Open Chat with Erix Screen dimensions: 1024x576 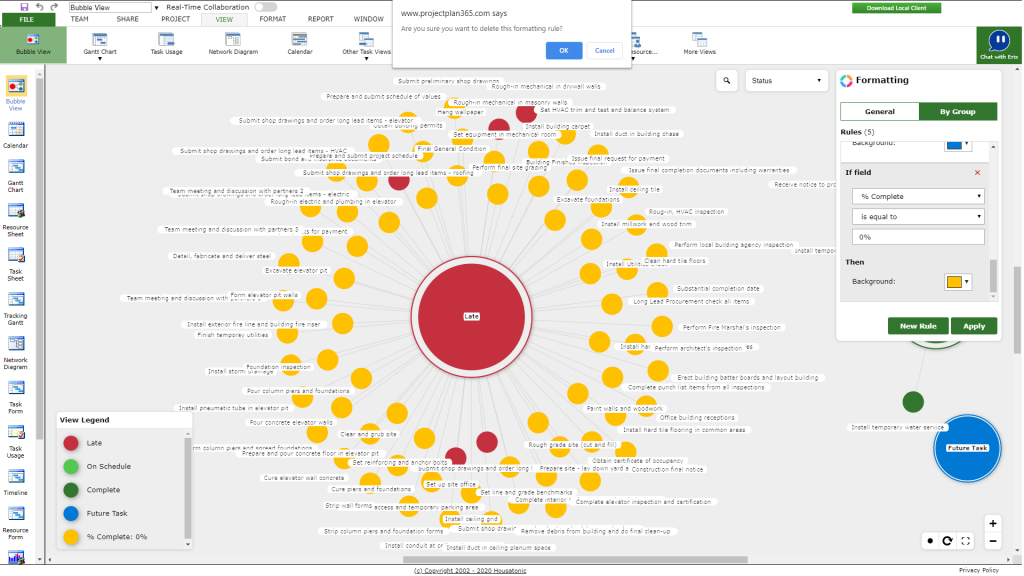click(999, 44)
